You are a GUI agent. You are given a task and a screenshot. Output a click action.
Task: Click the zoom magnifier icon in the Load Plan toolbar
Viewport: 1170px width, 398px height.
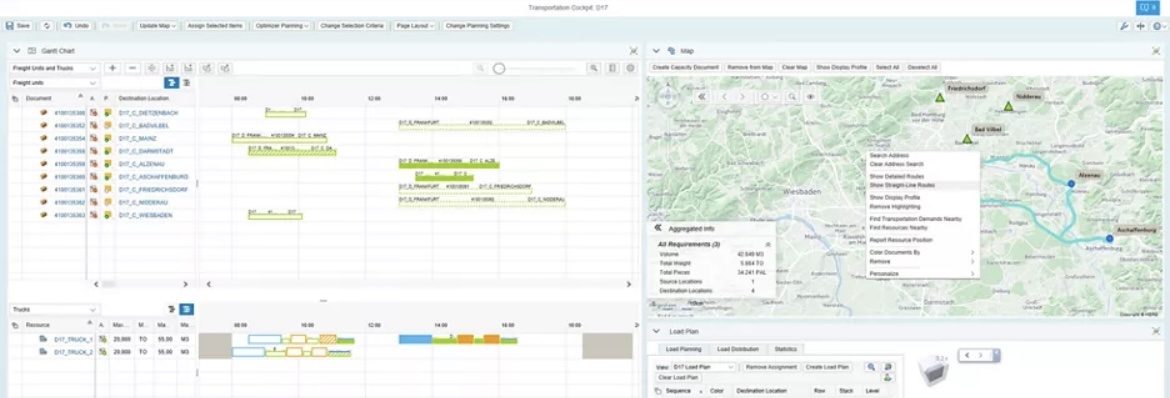(x=870, y=367)
